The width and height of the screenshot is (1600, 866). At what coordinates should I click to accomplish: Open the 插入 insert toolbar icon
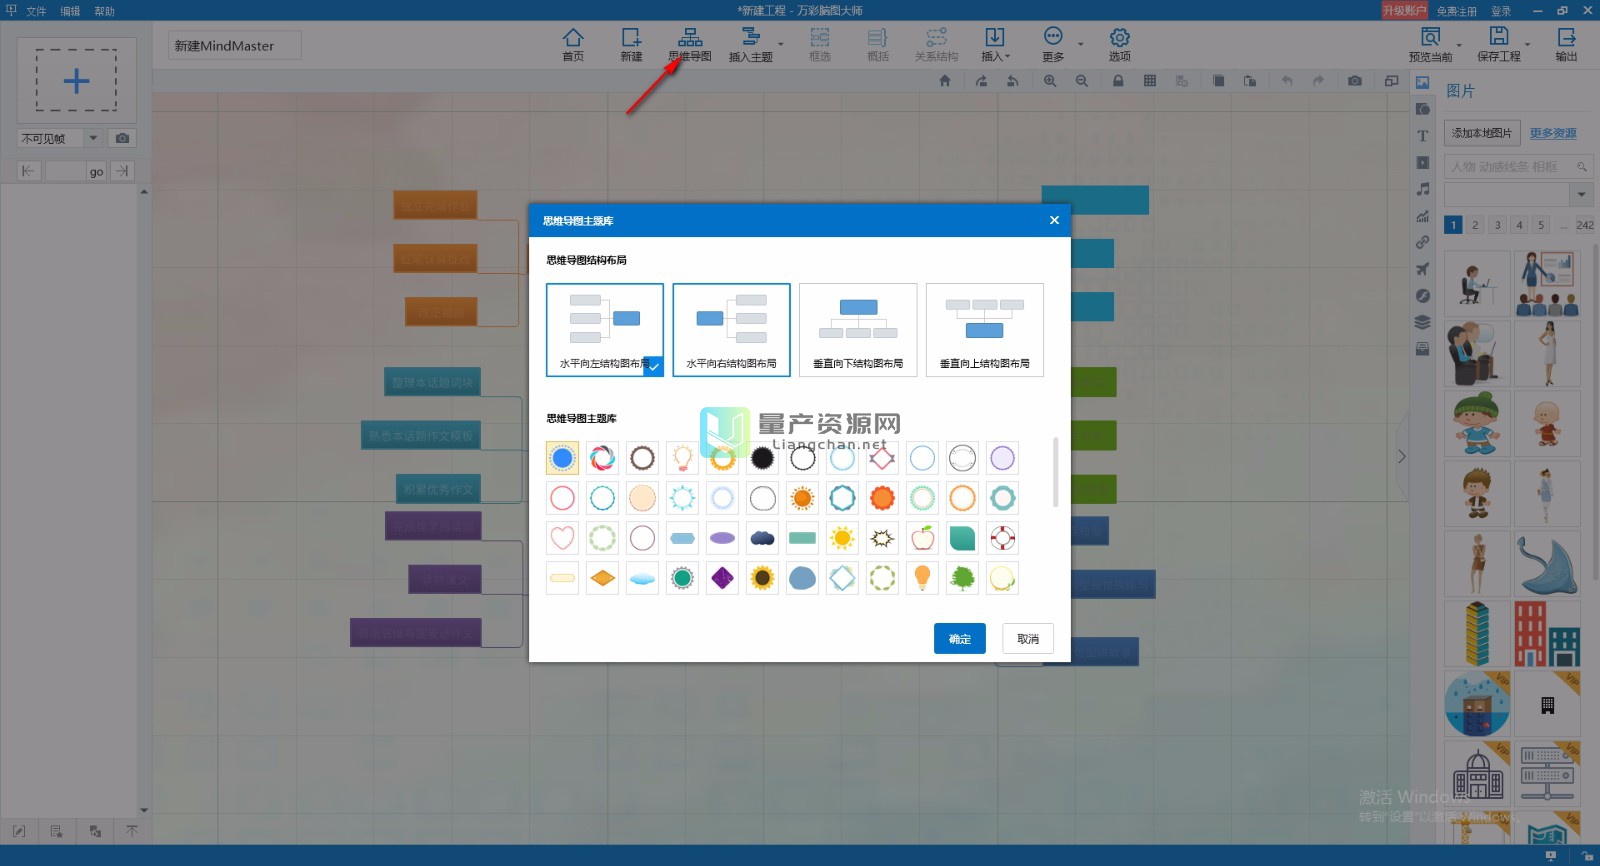[x=995, y=44]
